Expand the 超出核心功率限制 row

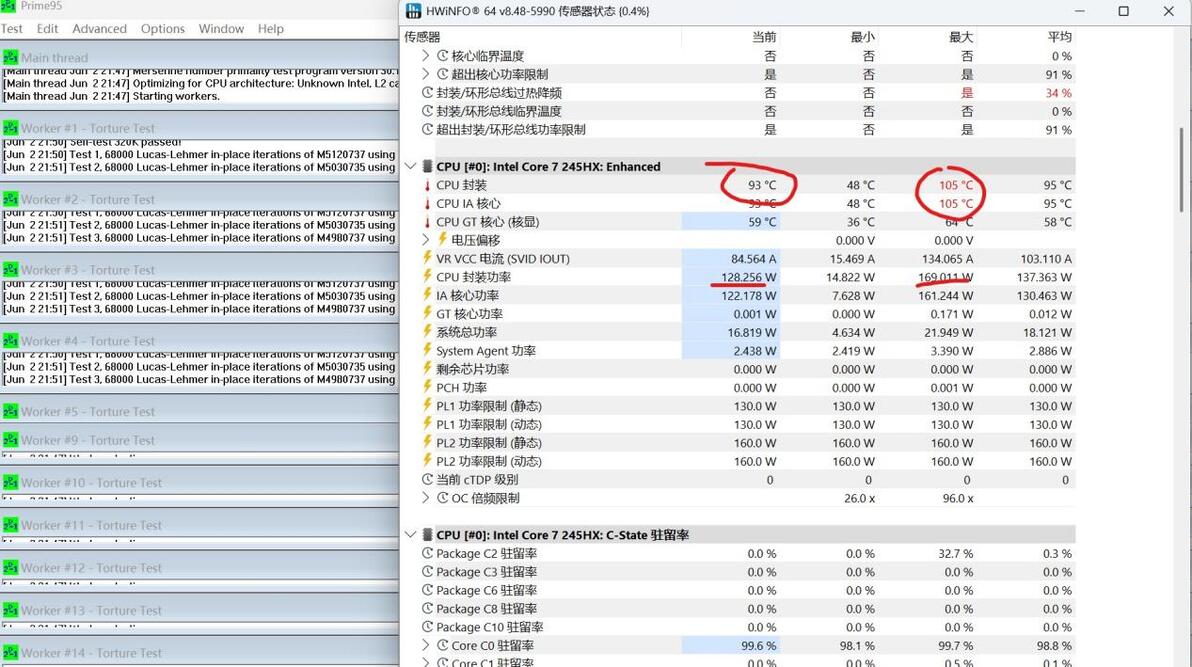coord(426,74)
